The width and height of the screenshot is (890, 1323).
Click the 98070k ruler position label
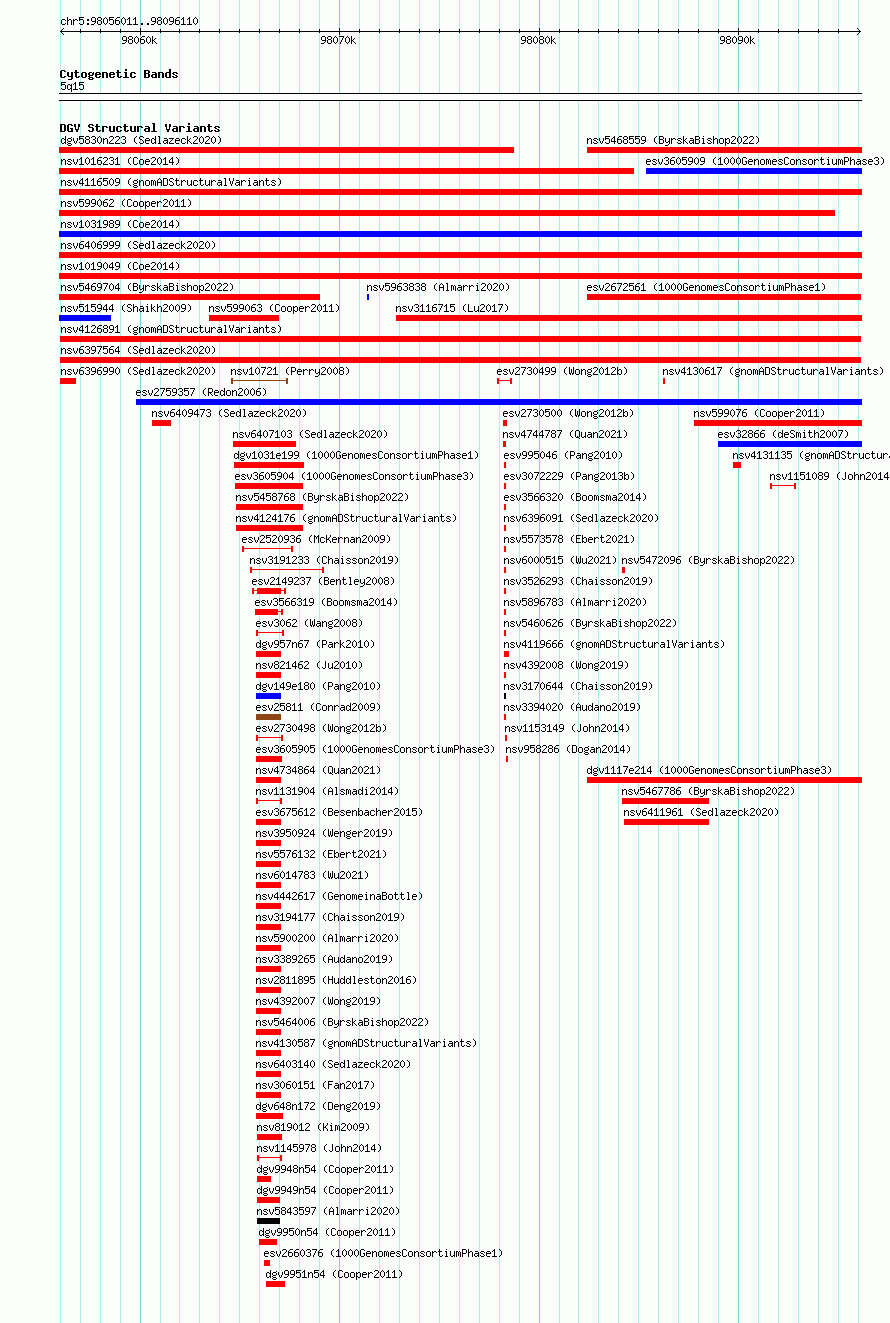[338, 41]
